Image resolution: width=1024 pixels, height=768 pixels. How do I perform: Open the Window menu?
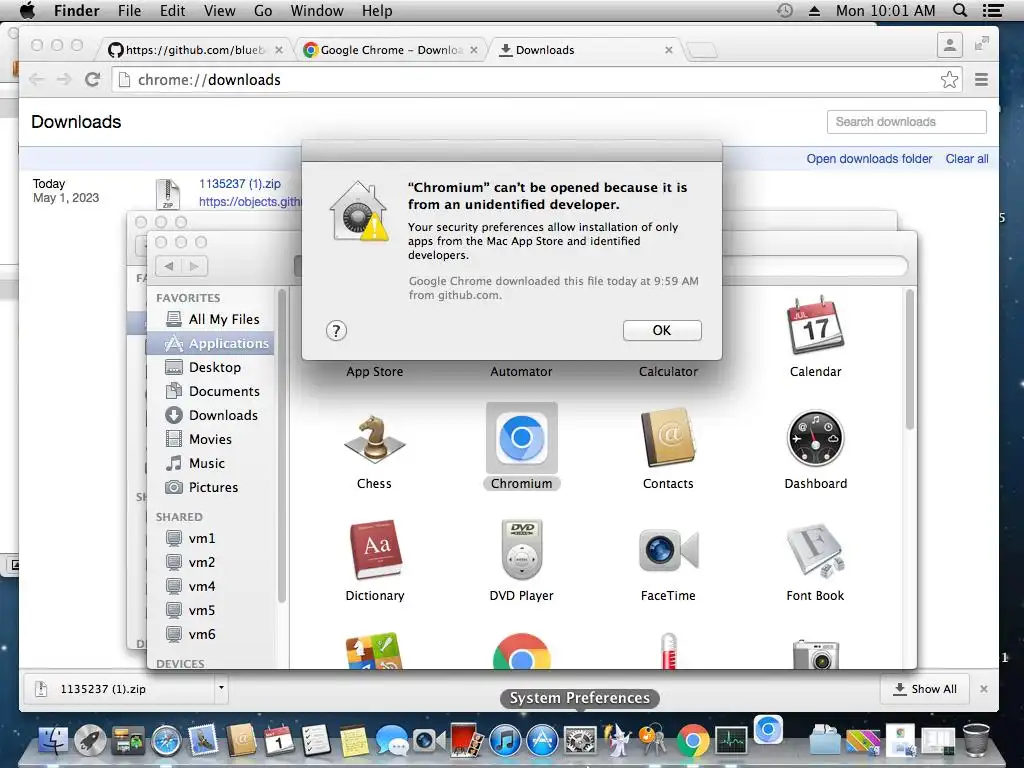pyautogui.click(x=317, y=10)
